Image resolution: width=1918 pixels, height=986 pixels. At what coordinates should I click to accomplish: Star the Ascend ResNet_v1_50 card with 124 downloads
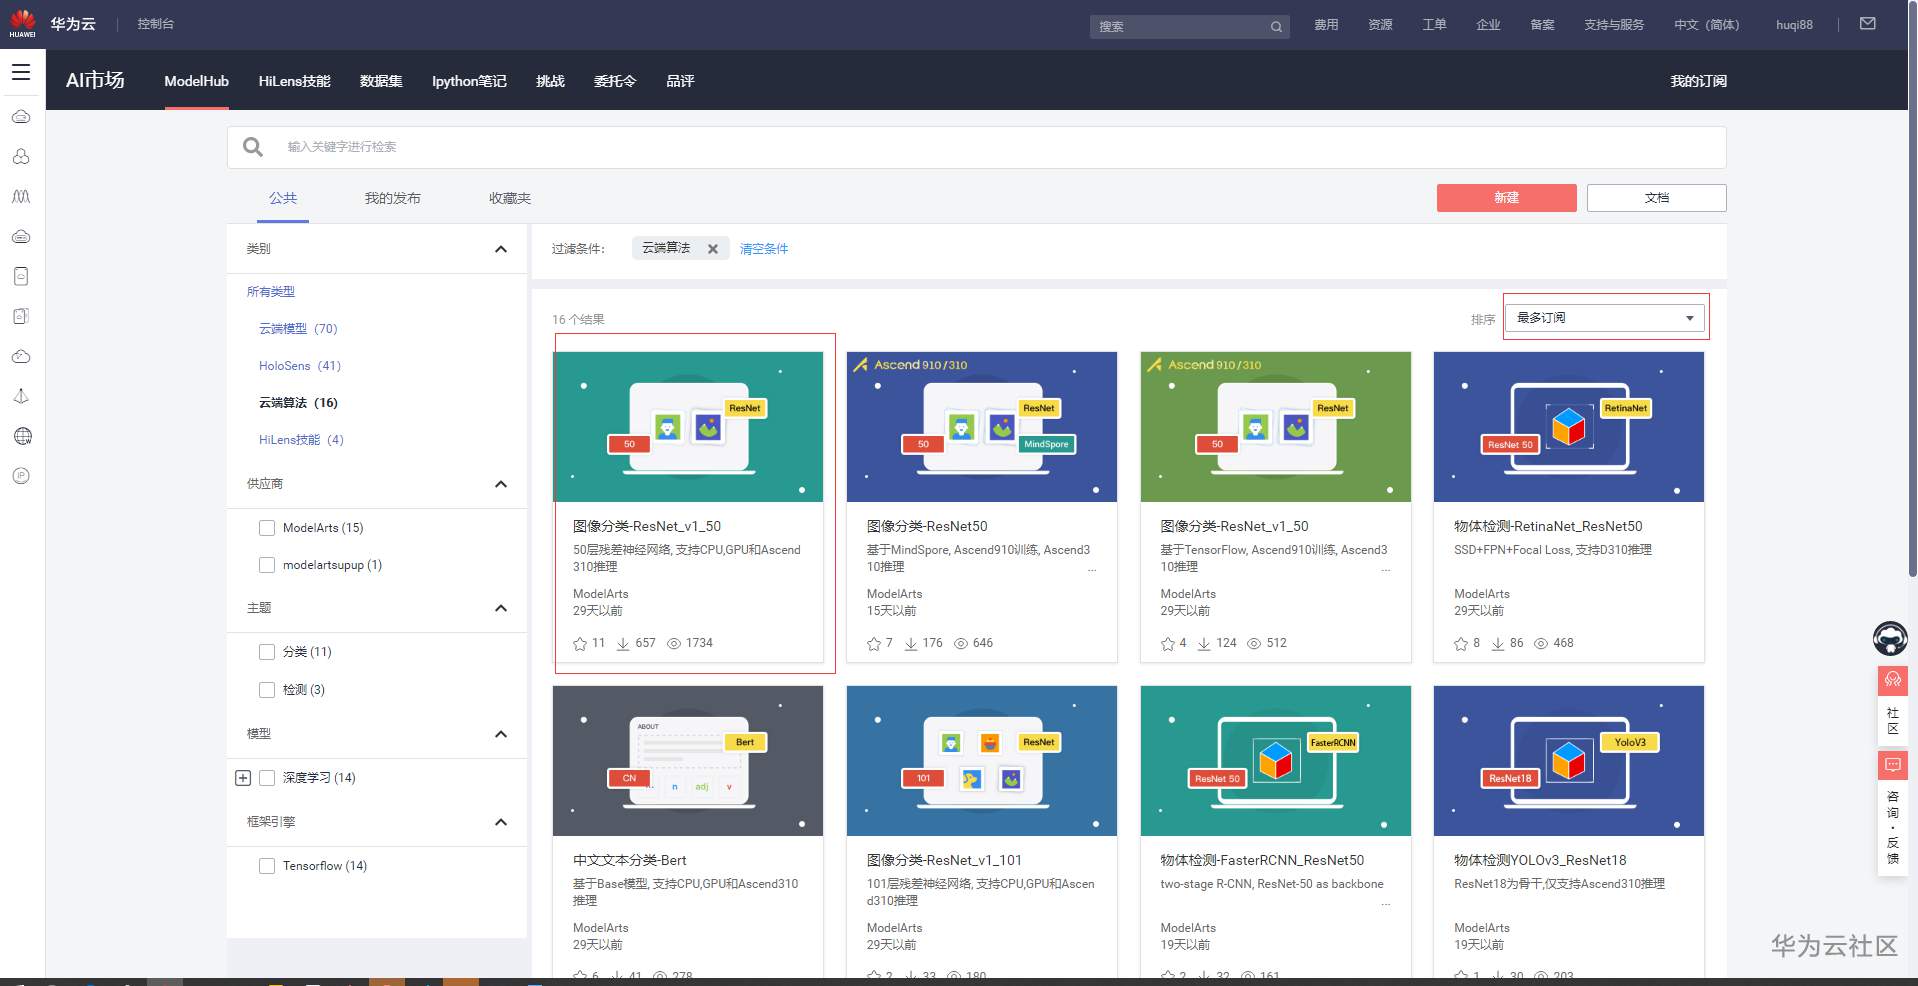(1168, 644)
